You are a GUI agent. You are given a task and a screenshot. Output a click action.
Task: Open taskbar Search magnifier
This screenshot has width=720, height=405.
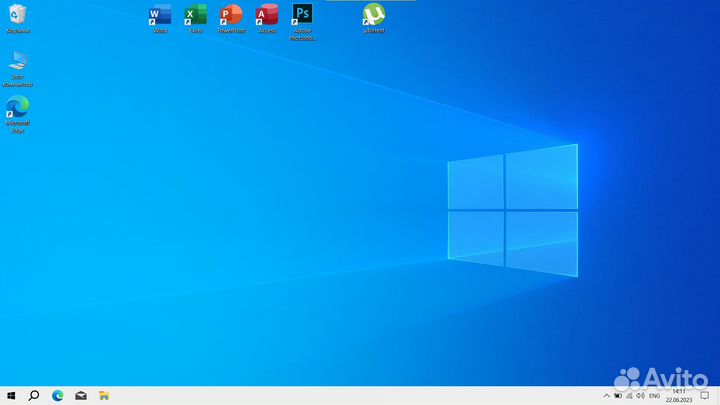tap(34, 395)
